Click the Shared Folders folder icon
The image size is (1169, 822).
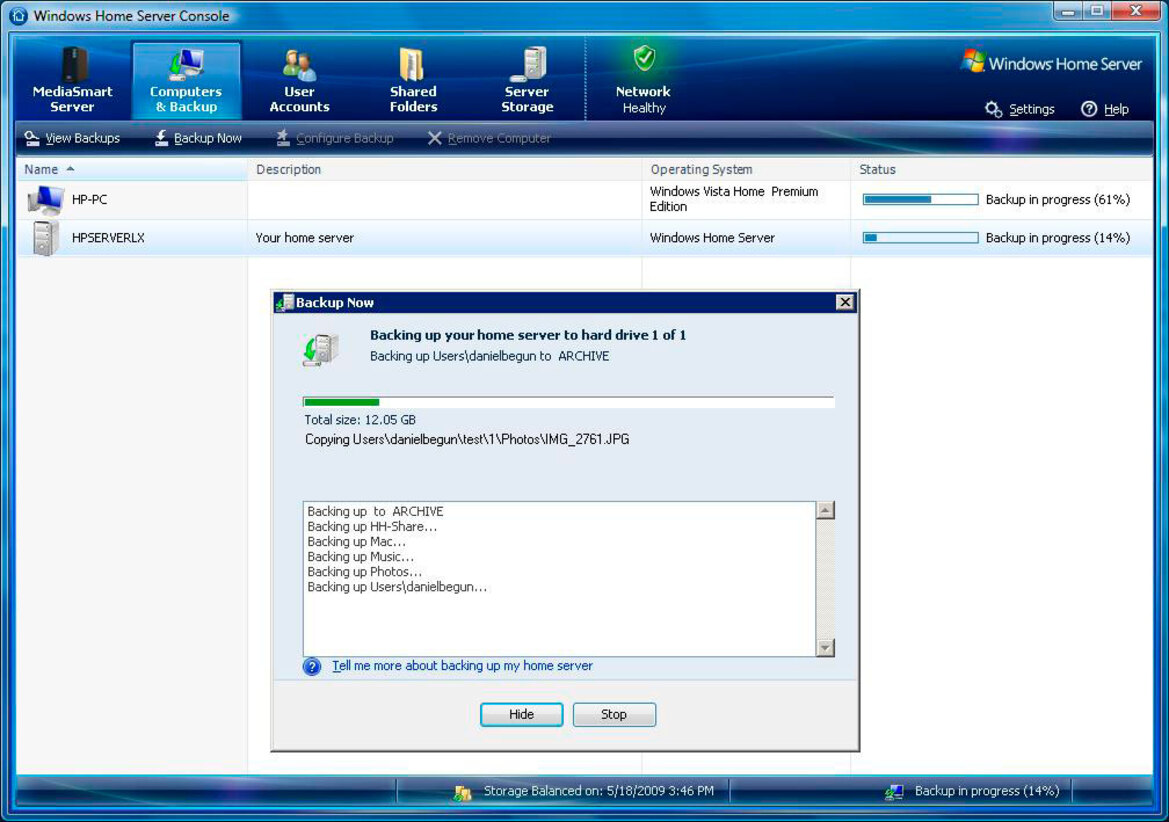point(412,65)
